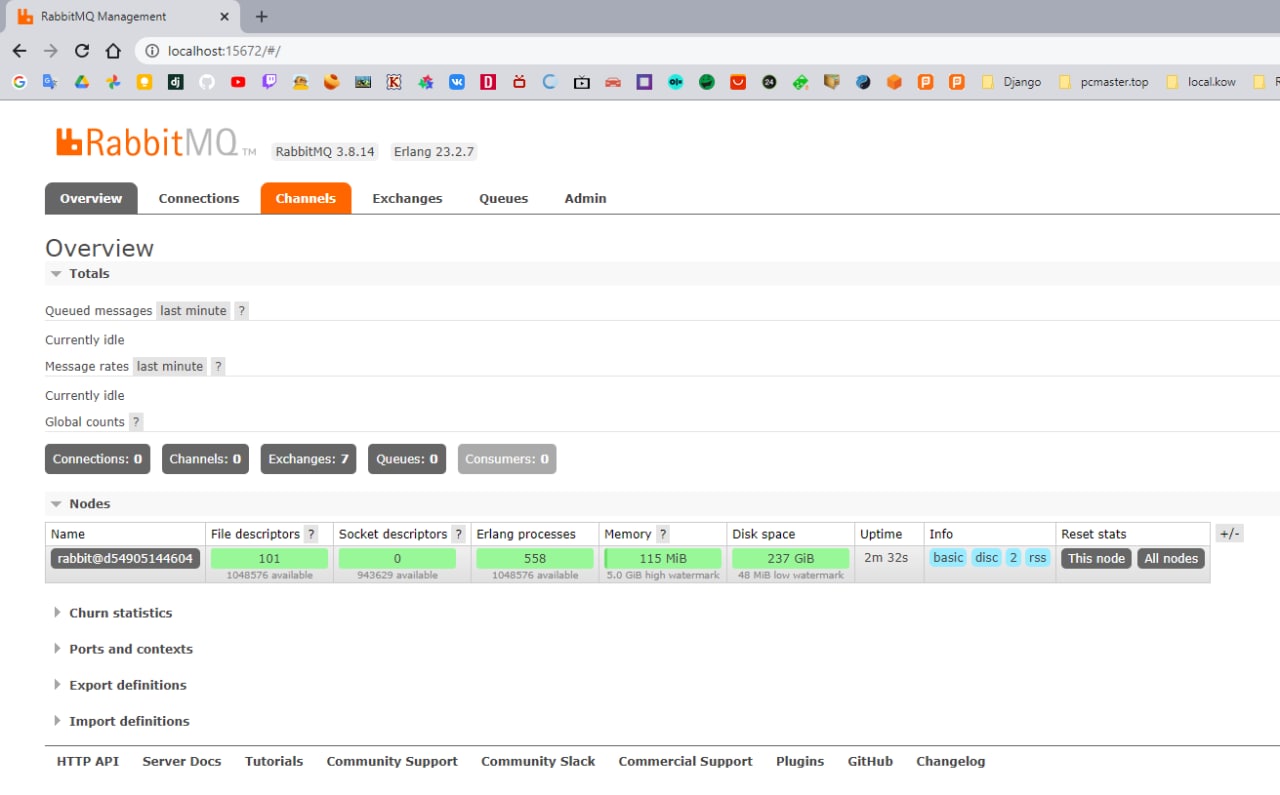Open the 'K' letter bookmark icon
This screenshot has width=1280, height=795.
[x=394, y=82]
